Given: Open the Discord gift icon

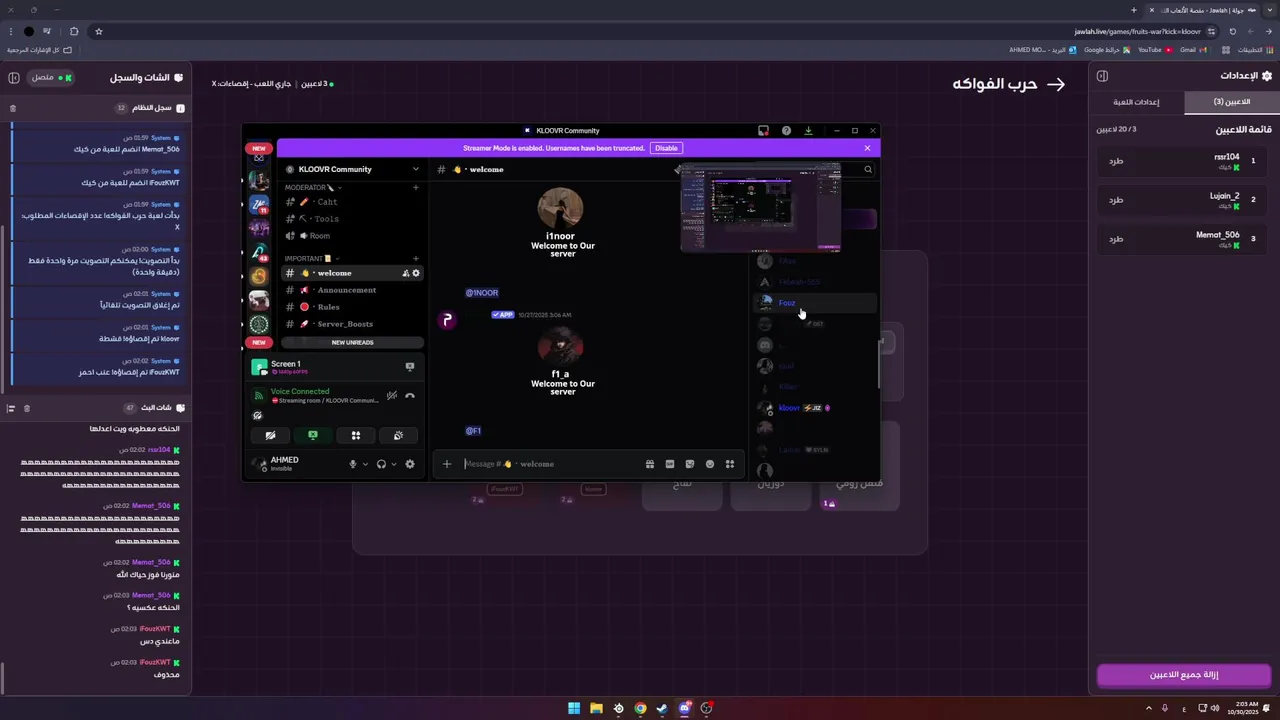Looking at the screenshot, I should tap(650, 464).
